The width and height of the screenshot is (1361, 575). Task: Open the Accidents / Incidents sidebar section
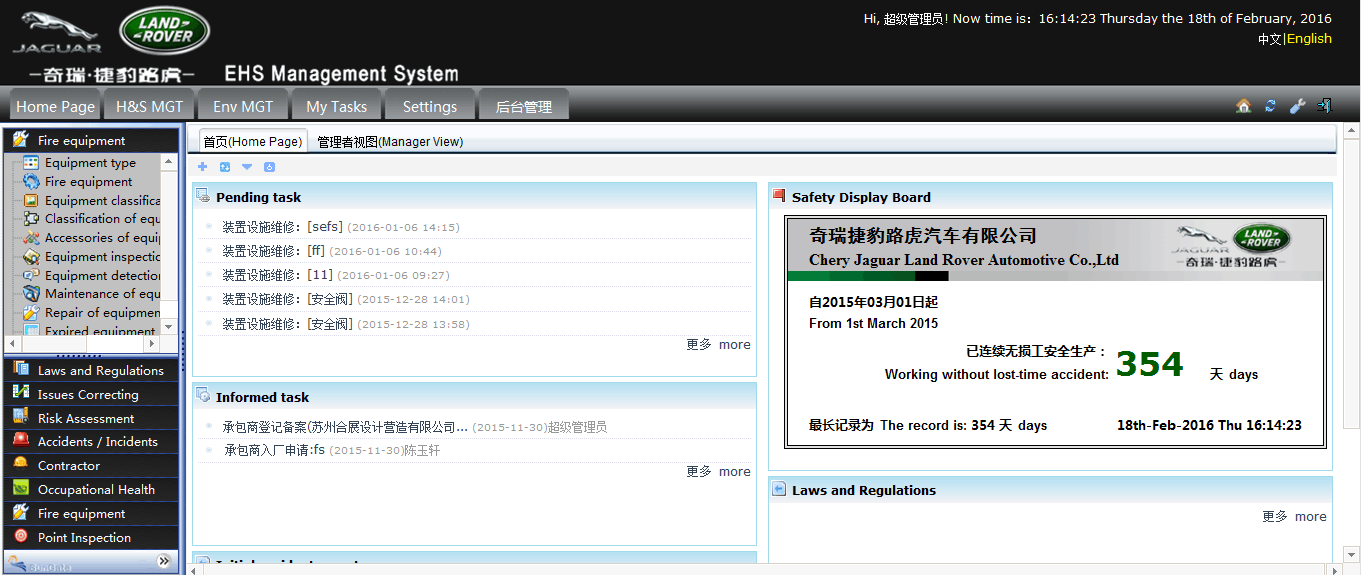coord(97,441)
